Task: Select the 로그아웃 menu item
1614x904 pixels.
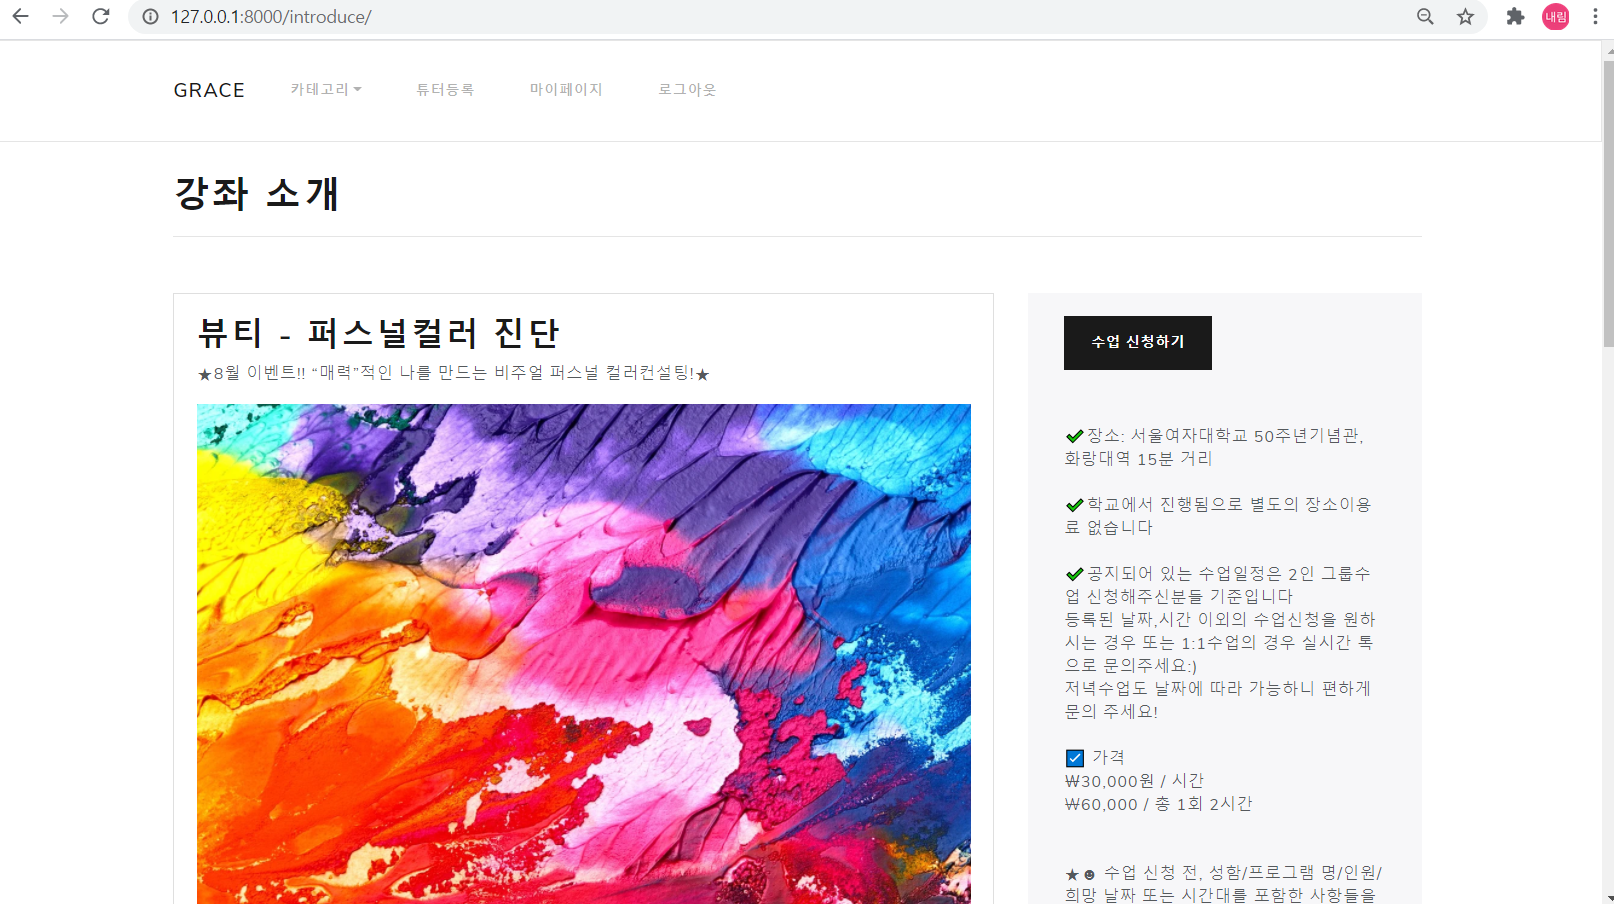Action: point(687,89)
